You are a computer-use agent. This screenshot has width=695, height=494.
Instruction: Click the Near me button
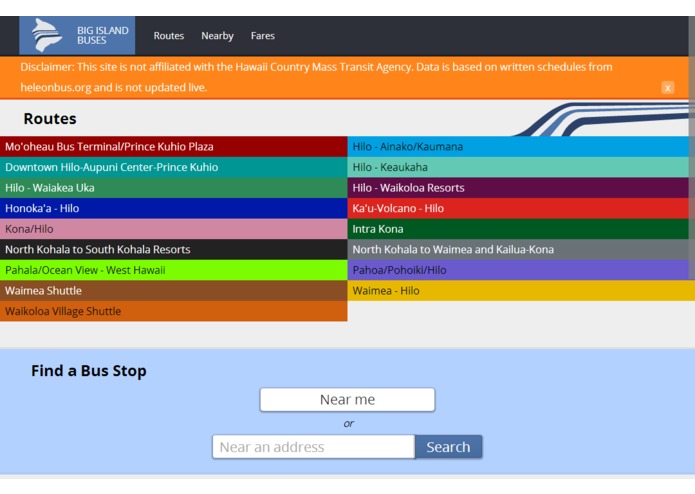pos(348,400)
